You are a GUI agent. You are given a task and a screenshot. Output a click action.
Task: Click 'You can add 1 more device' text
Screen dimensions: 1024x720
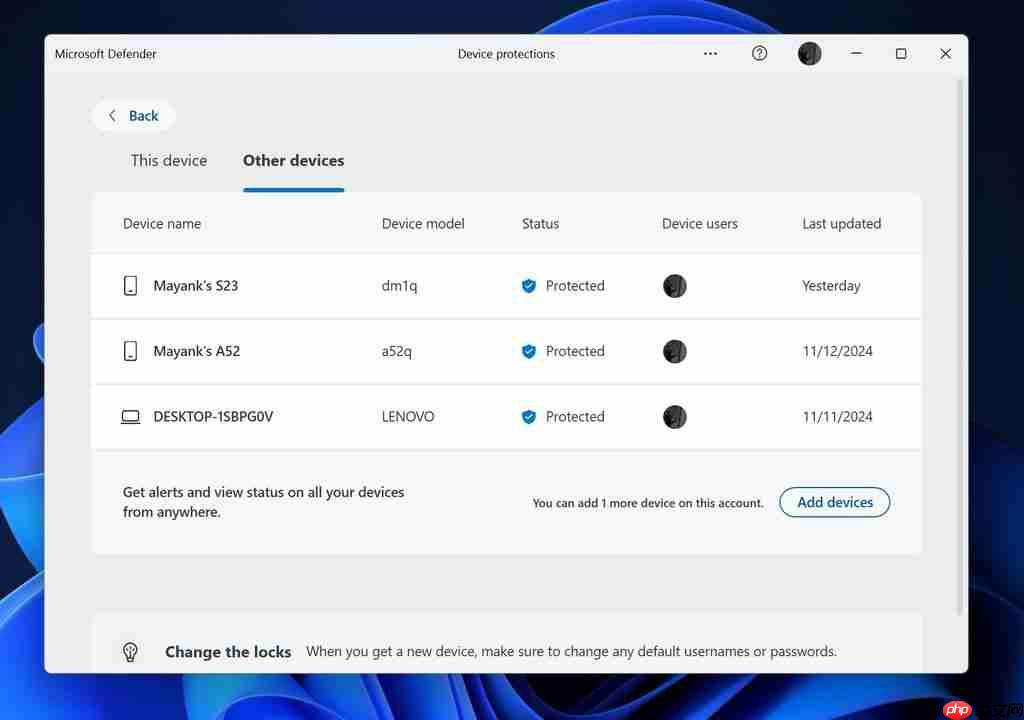coord(647,503)
